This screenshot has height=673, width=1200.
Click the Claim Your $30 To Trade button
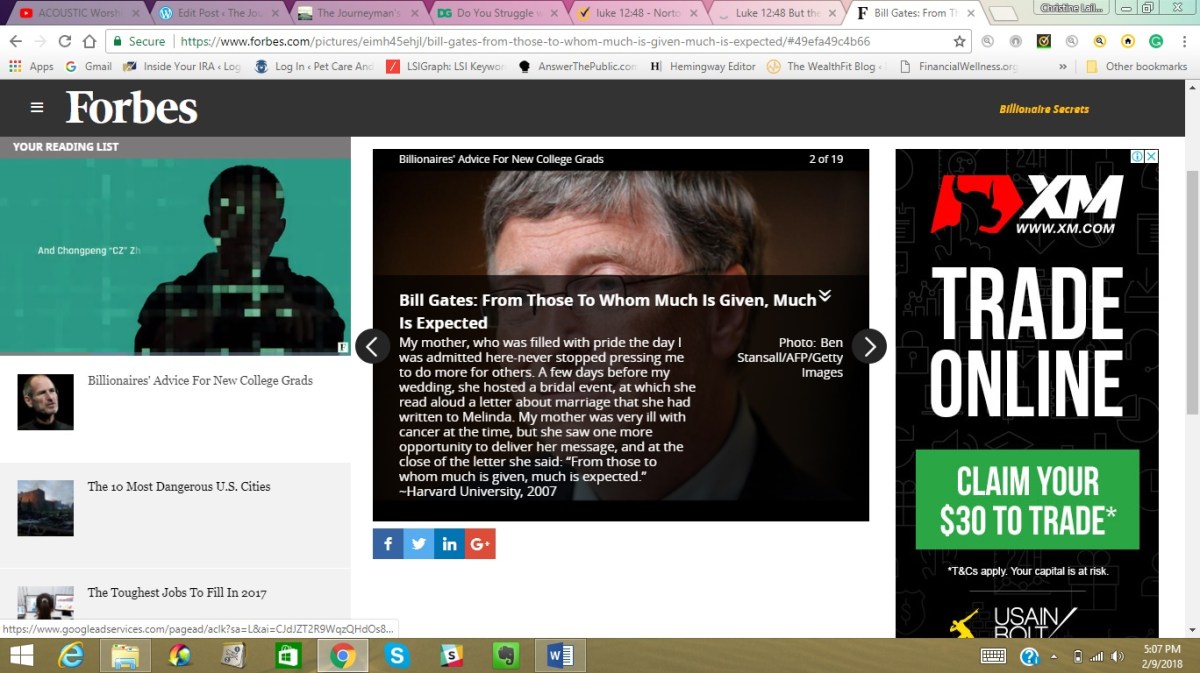1027,500
